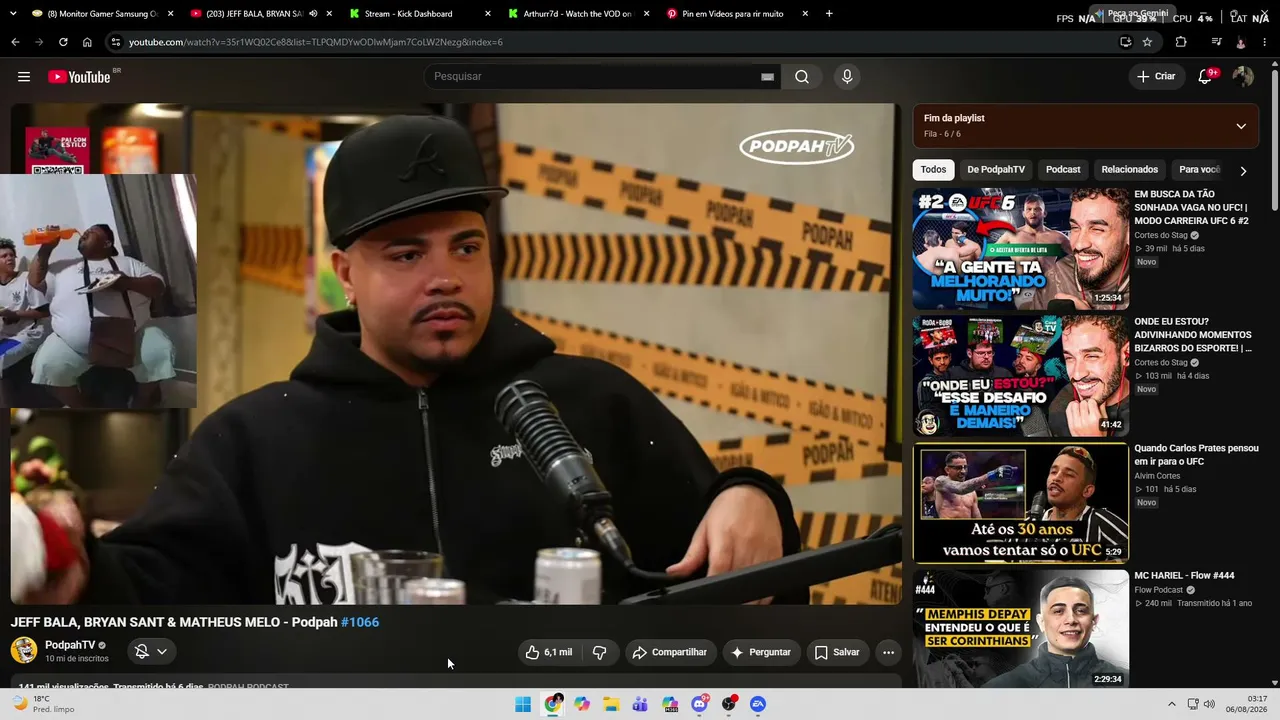
Task: Close the Pinterest tab
Action: (803, 14)
